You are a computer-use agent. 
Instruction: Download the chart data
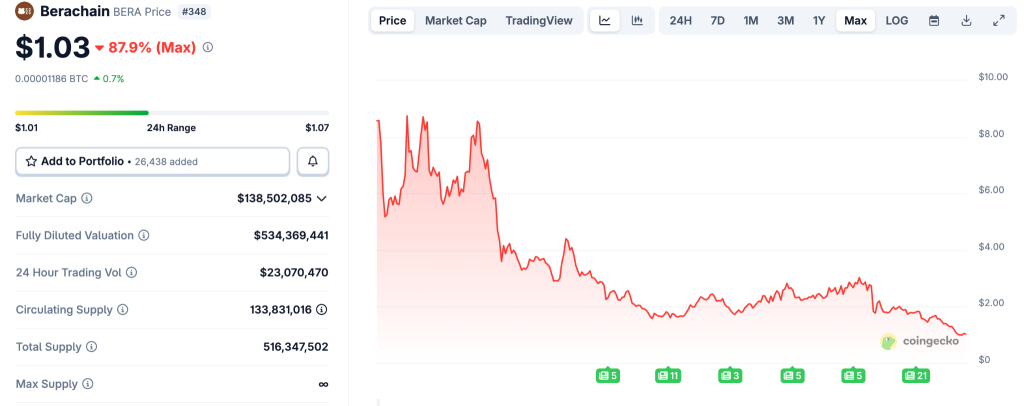(x=966, y=20)
